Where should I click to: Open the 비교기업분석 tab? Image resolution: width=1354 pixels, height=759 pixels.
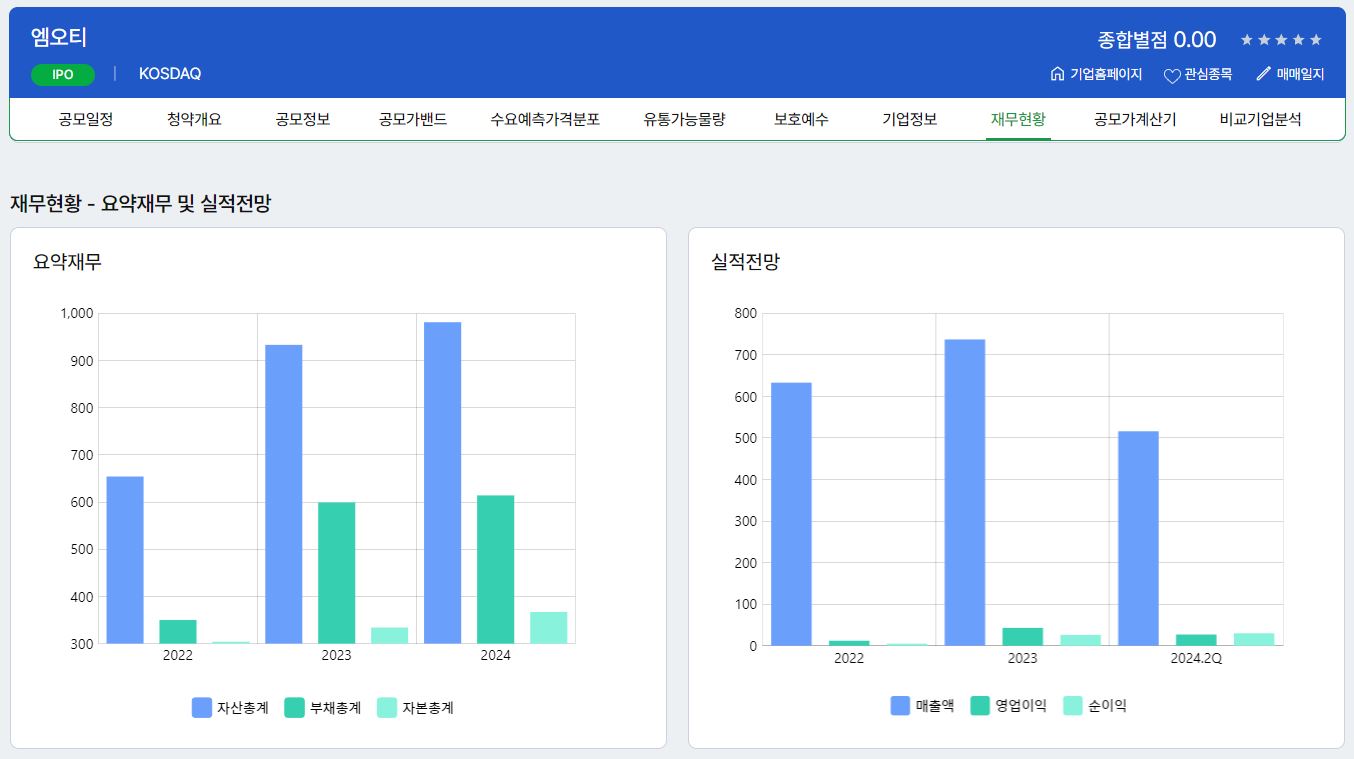(1260, 120)
